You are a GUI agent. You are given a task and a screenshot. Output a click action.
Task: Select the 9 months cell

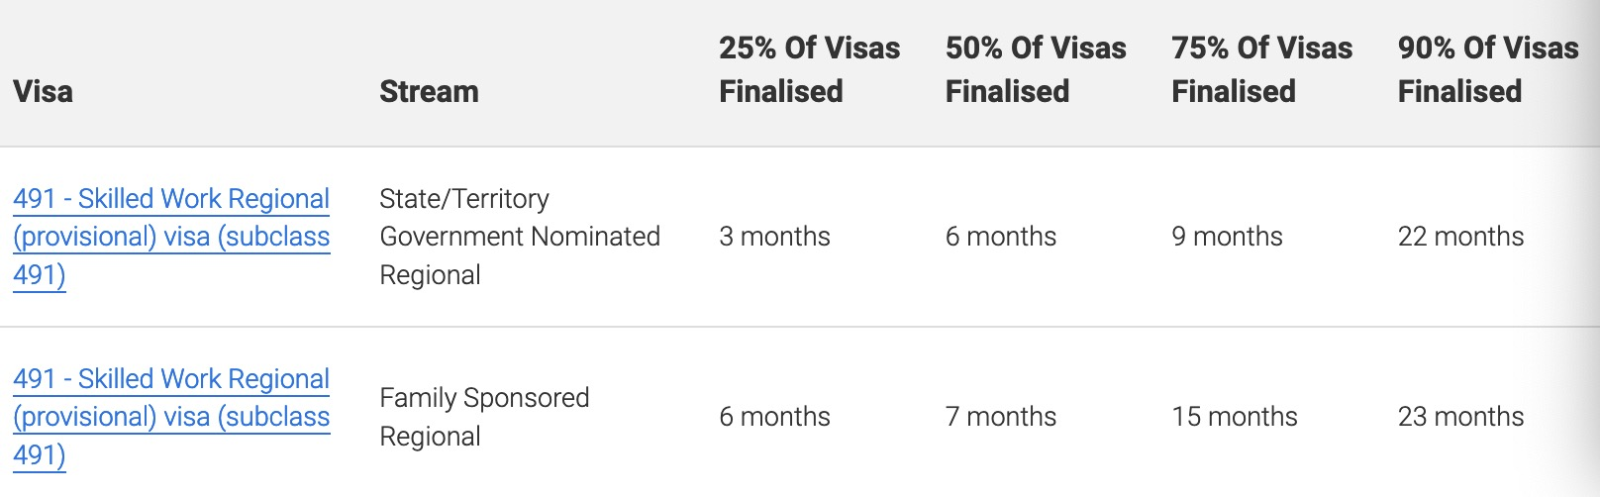tap(1226, 237)
